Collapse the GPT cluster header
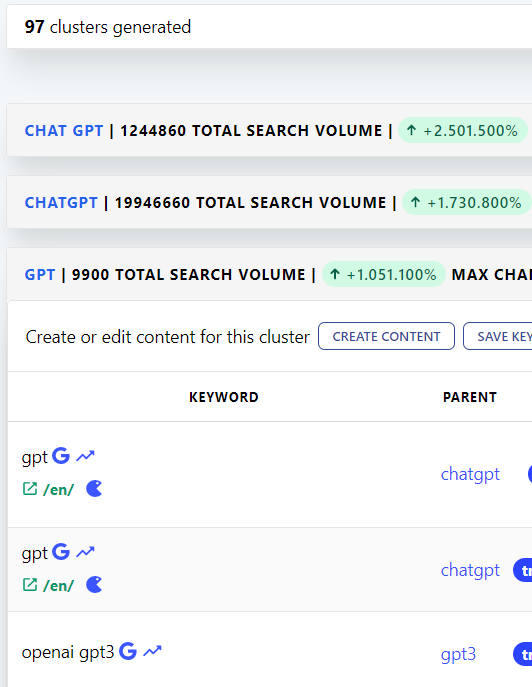The height and width of the screenshot is (687, 532). (270, 275)
